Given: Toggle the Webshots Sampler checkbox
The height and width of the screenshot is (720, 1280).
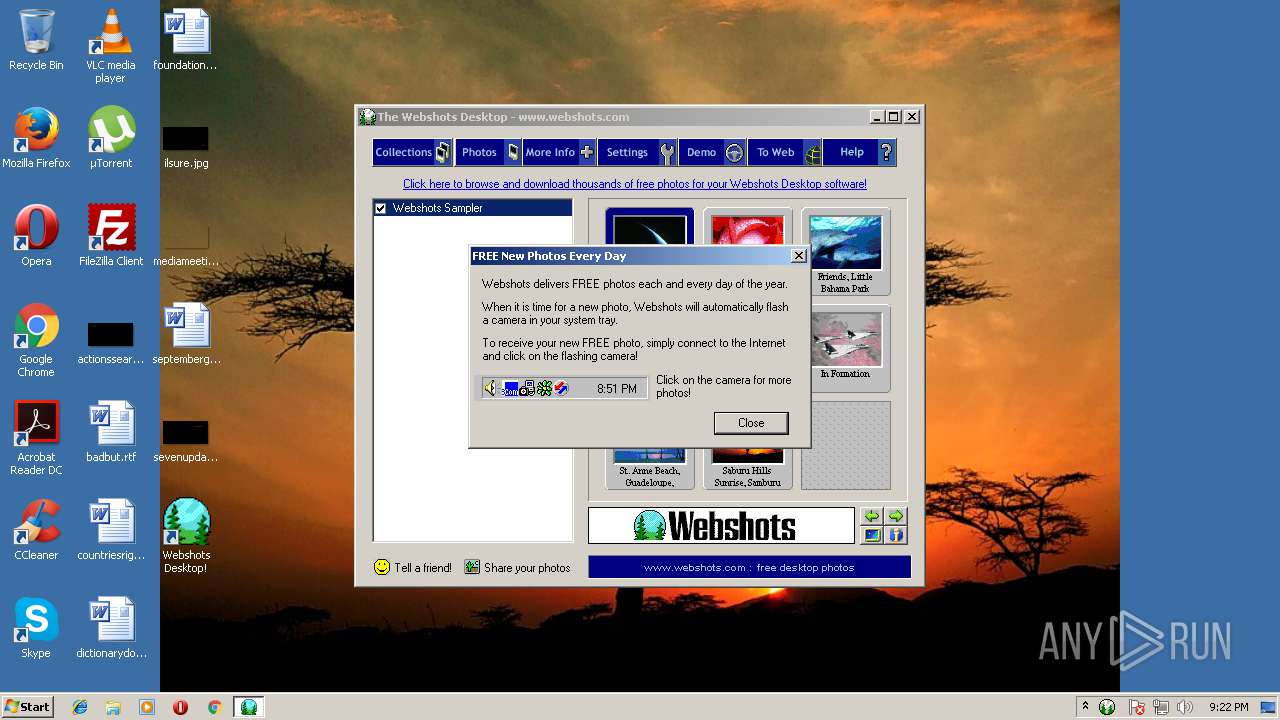Looking at the screenshot, I should click(380, 208).
